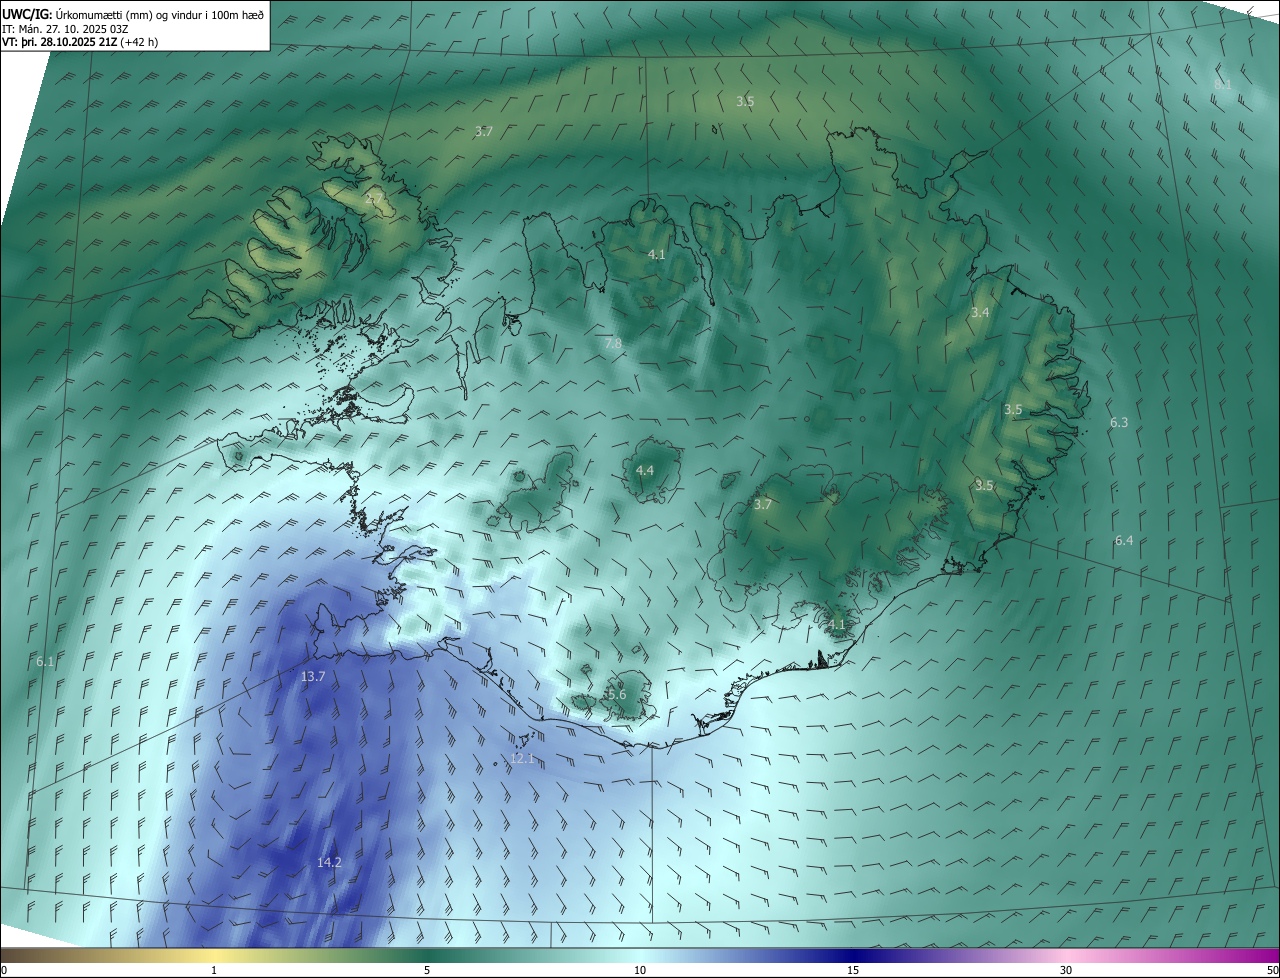Select the 5.6 value near the south coast
The image size is (1280, 978).
616,695
